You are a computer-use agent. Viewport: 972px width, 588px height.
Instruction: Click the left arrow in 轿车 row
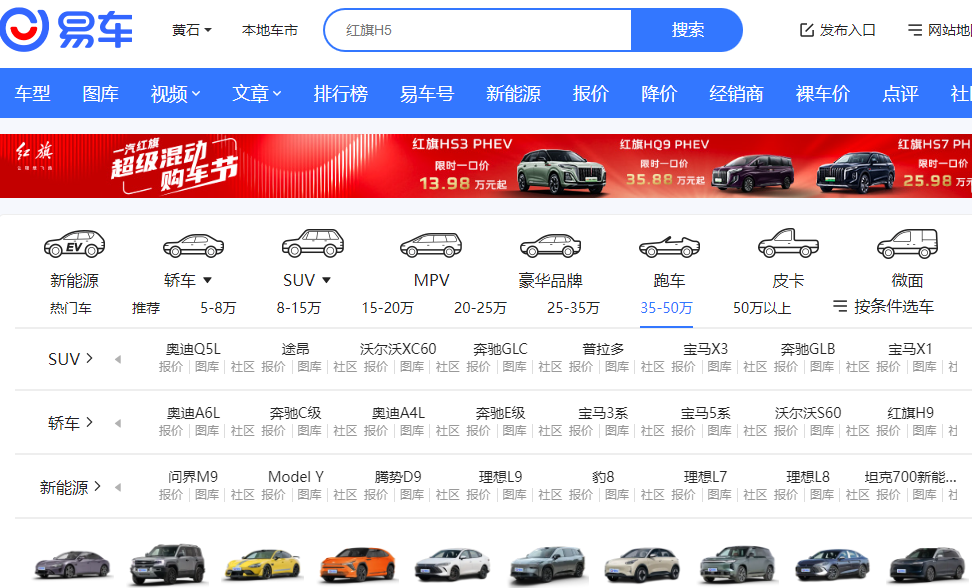tap(118, 424)
